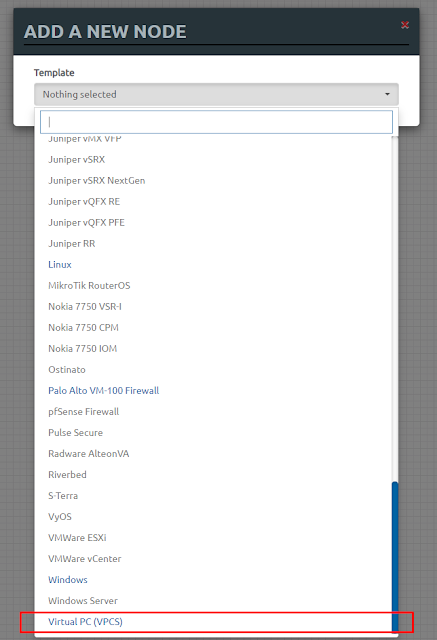Click the template search input field

216,122
